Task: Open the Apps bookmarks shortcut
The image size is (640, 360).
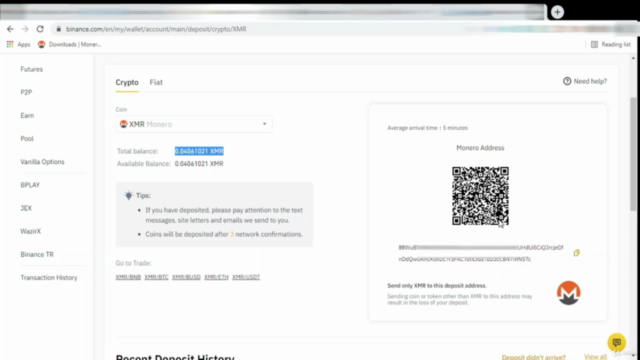Action: [x=18, y=44]
